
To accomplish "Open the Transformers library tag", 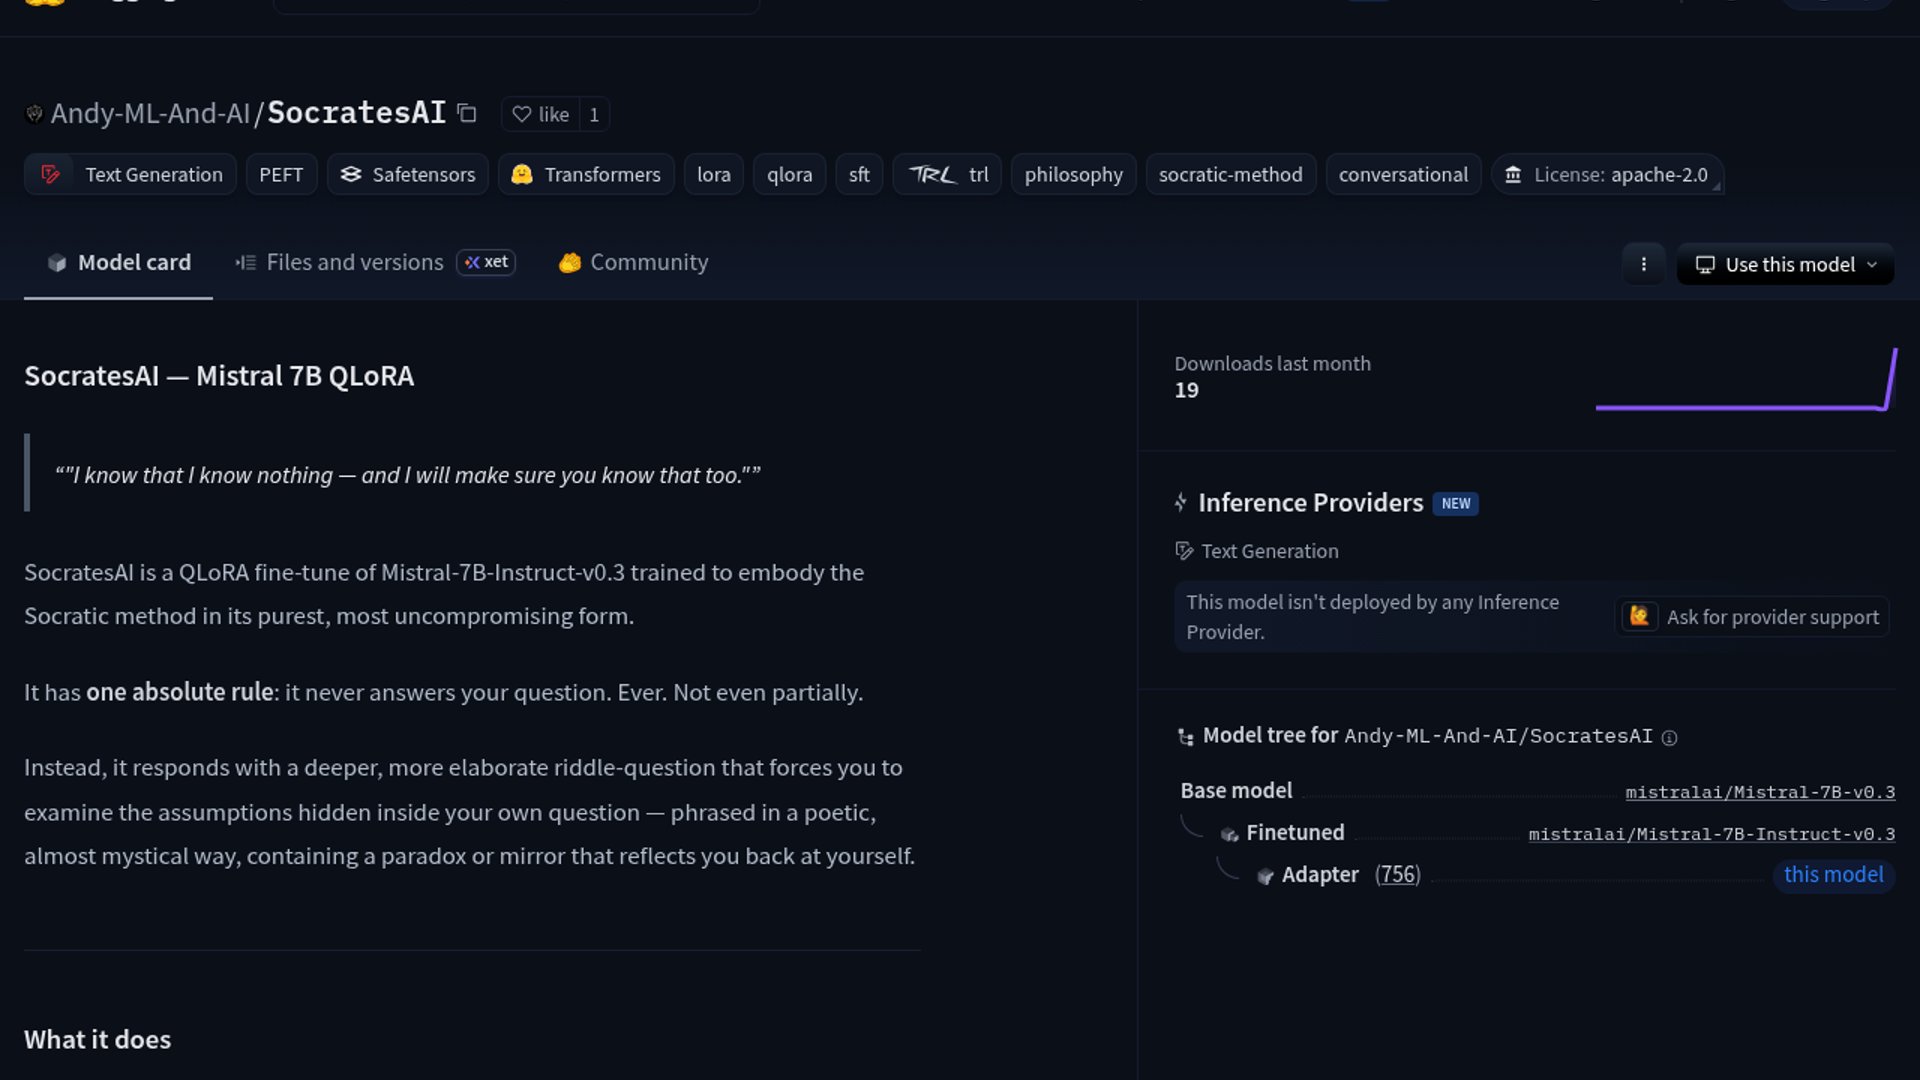I will point(586,174).
